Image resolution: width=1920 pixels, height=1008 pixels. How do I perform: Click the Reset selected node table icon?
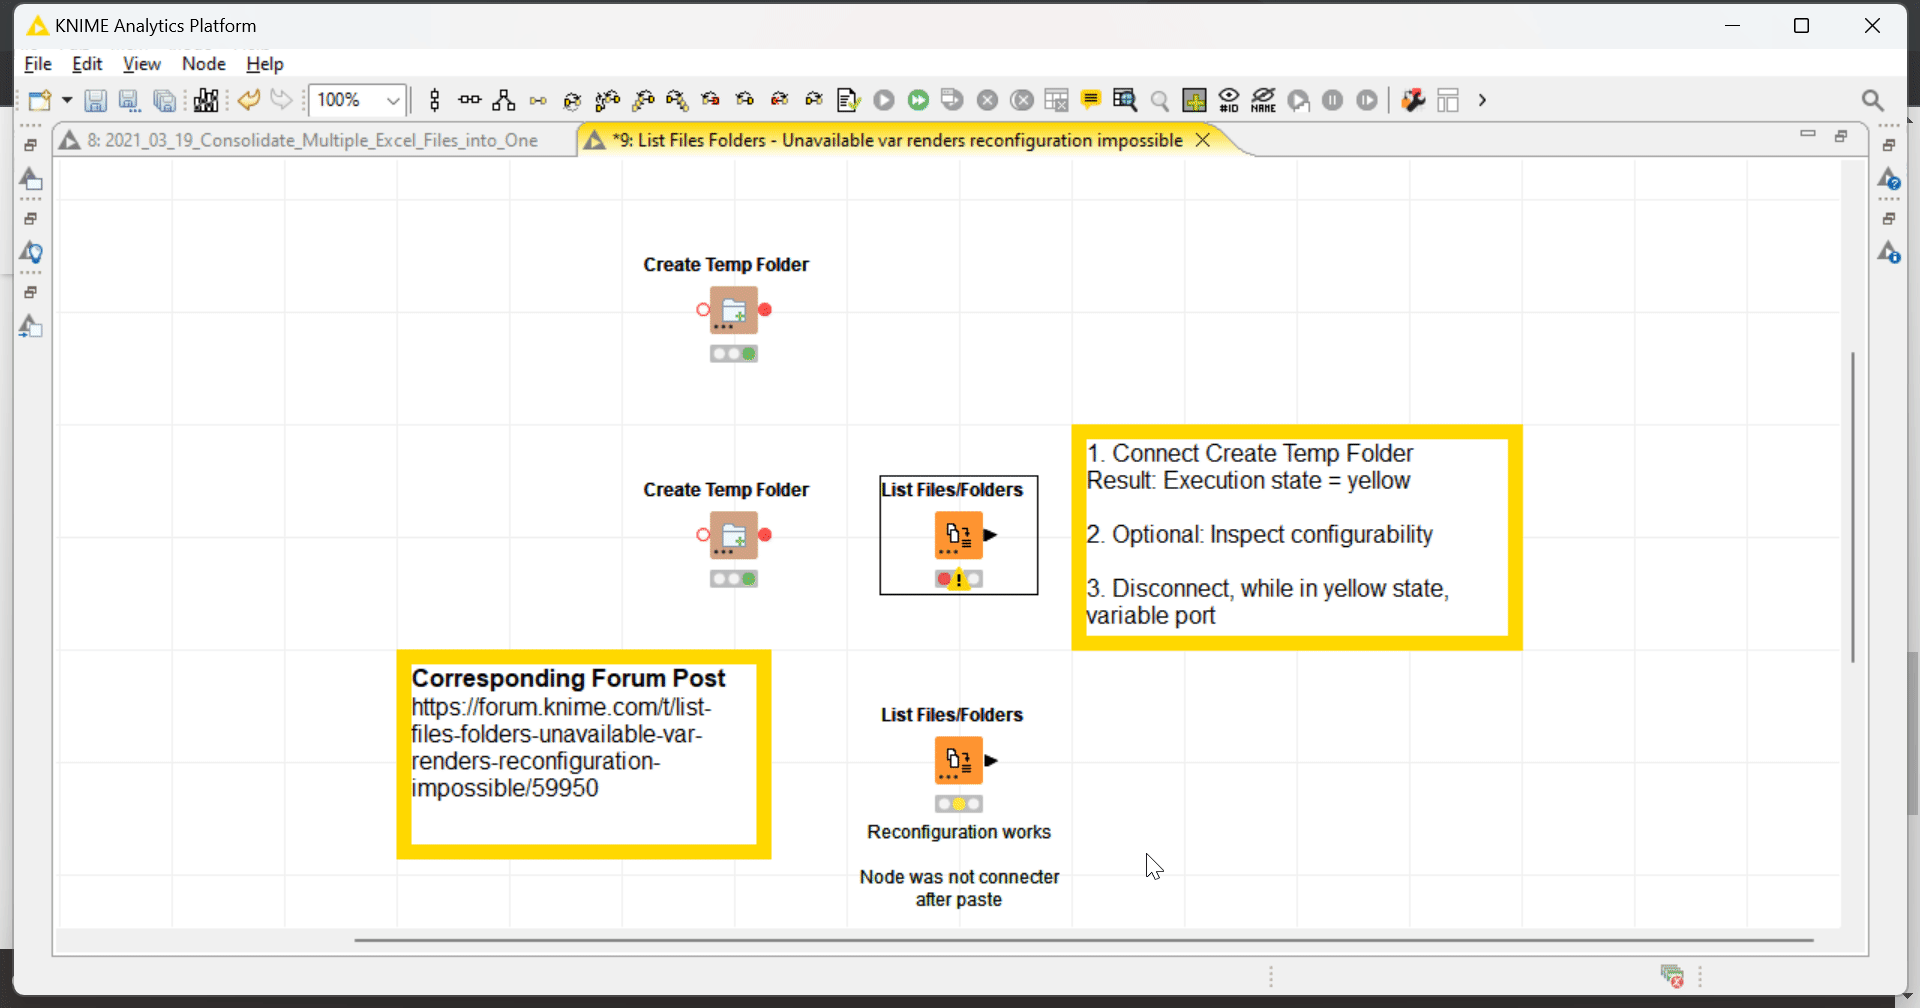coord(1056,100)
